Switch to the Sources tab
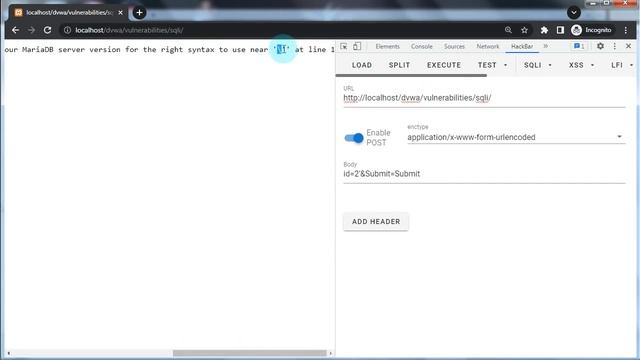This screenshot has width=640, height=360. coord(454,47)
